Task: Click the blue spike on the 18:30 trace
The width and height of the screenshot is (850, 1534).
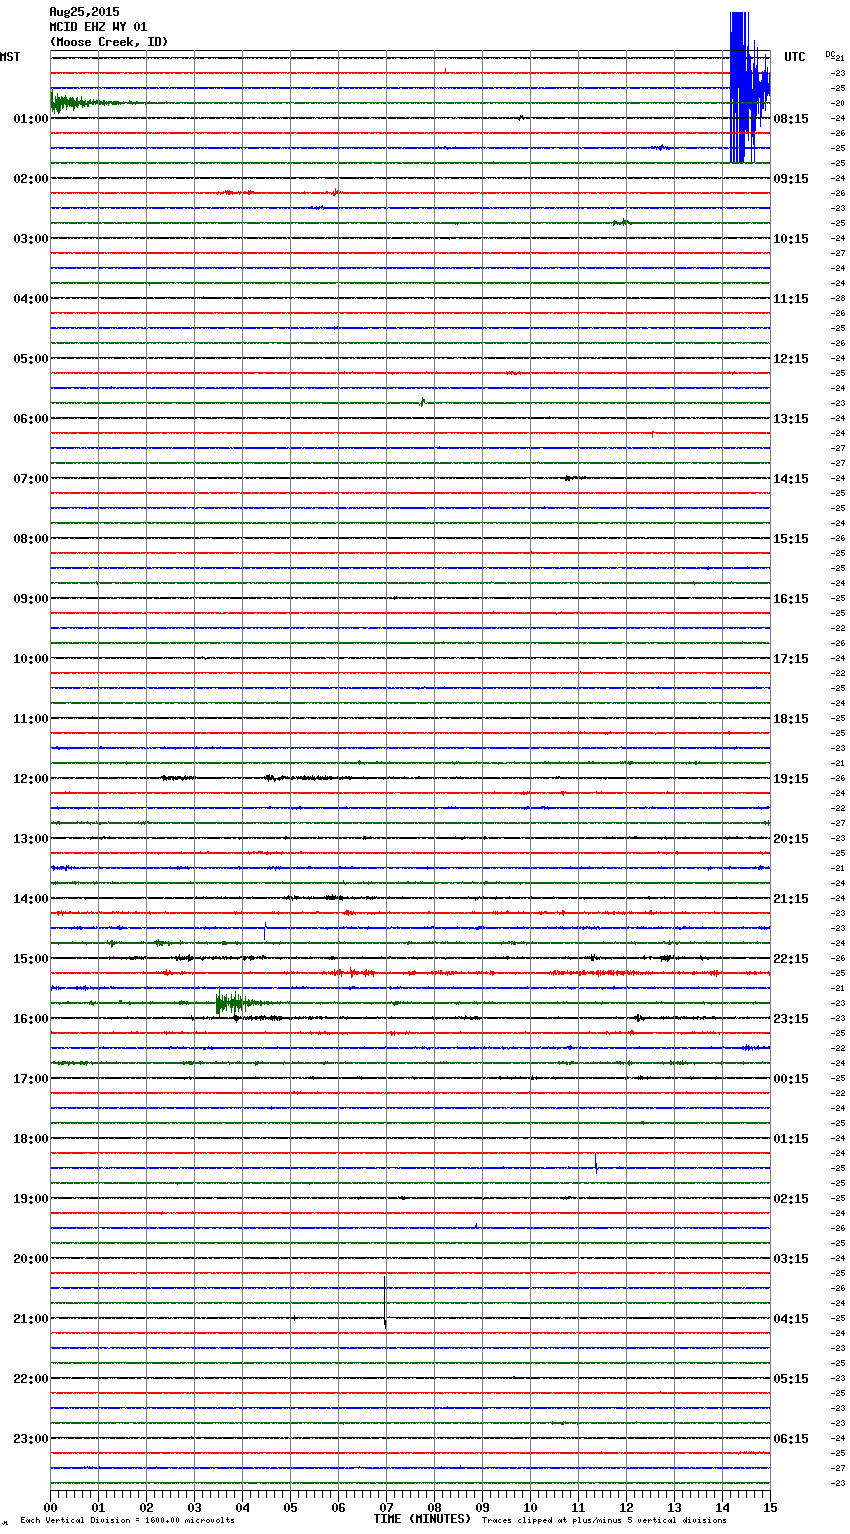Action: click(x=596, y=1164)
